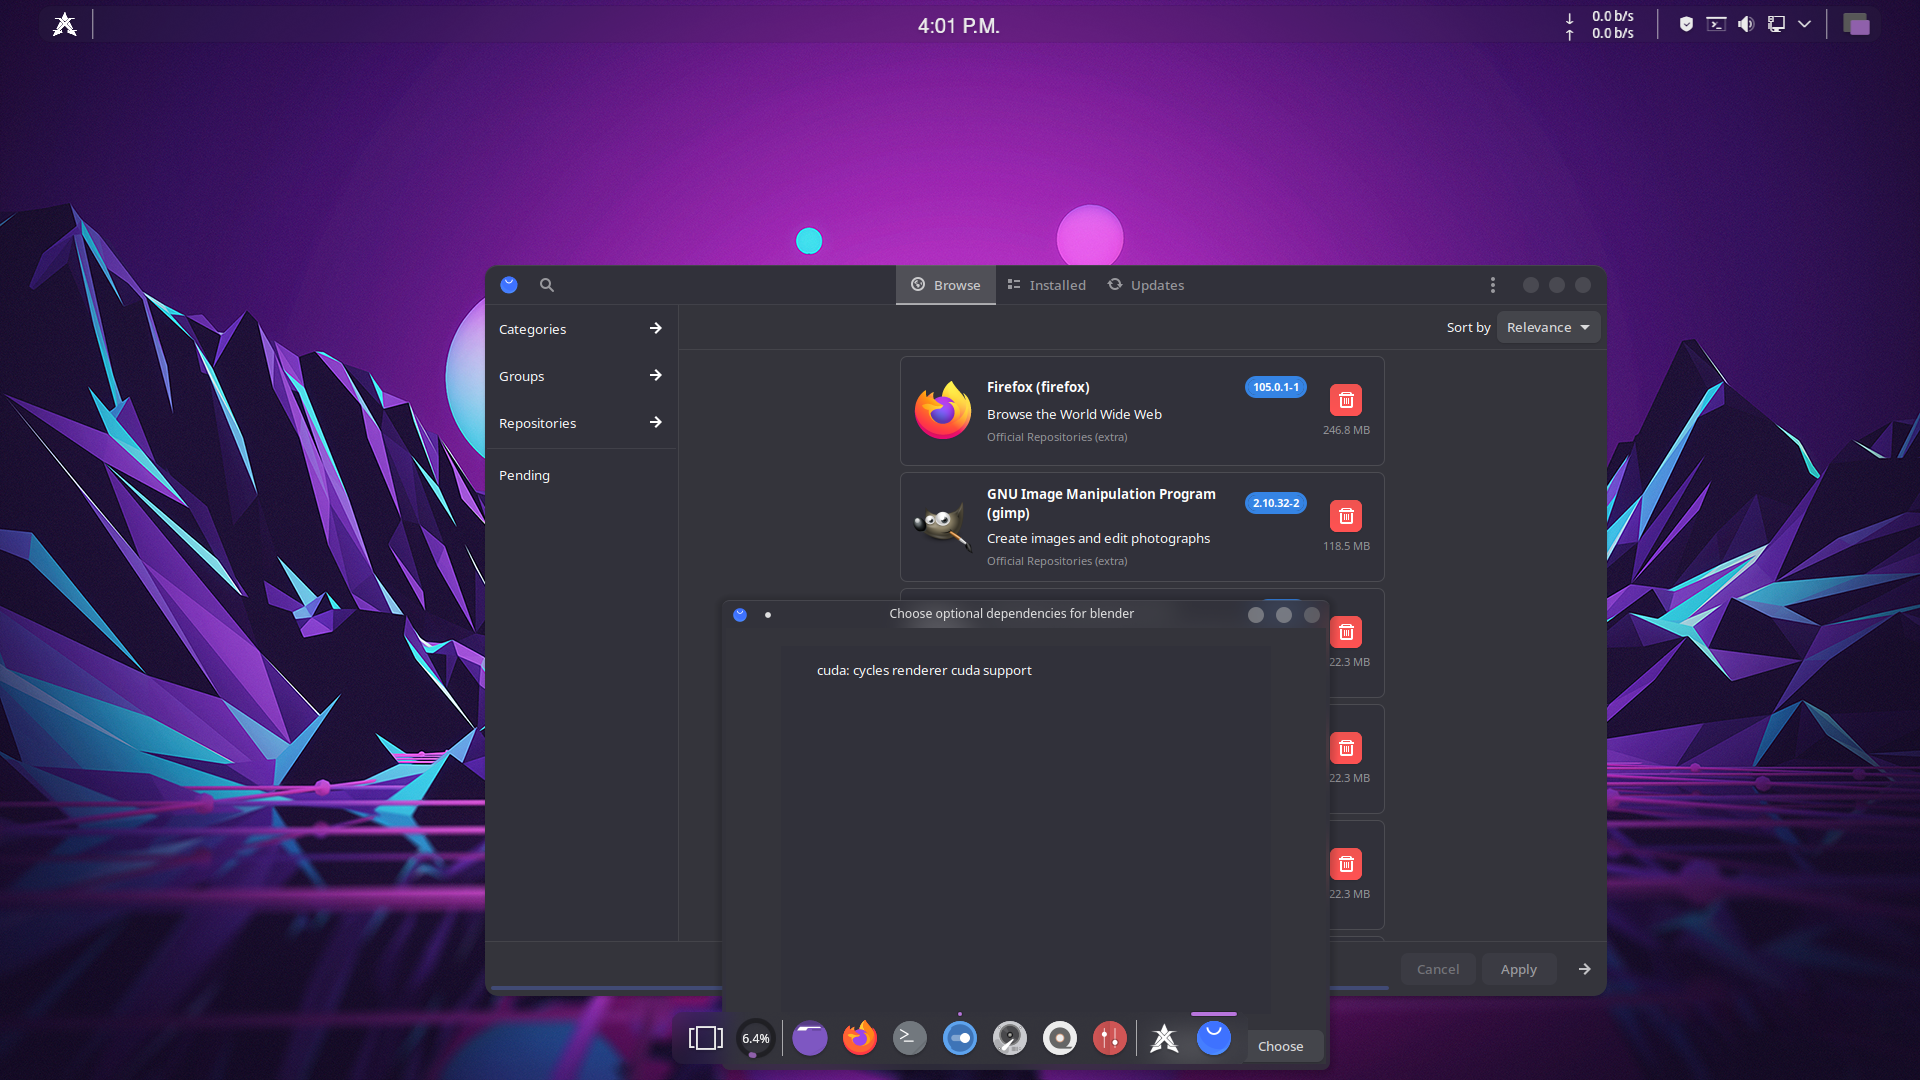Open the search icon in Pamac header
This screenshot has height=1080, width=1920.
click(x=546, y=285)
